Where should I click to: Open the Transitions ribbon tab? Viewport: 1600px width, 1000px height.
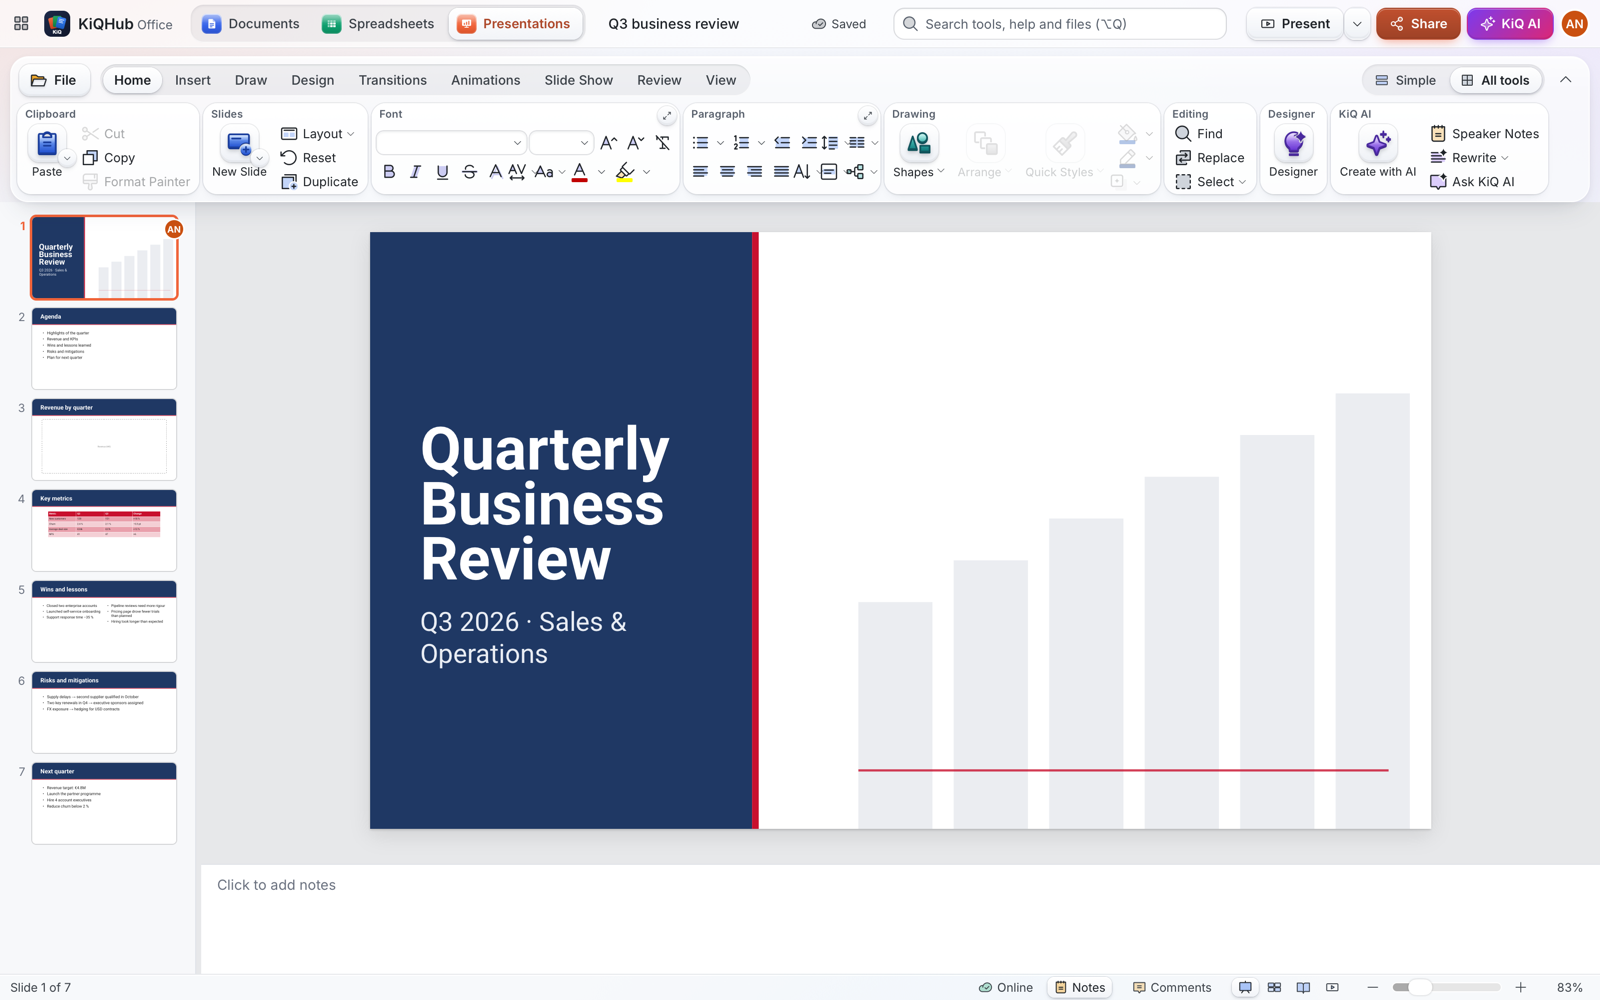pyautogui.click(x=392, y=80)
